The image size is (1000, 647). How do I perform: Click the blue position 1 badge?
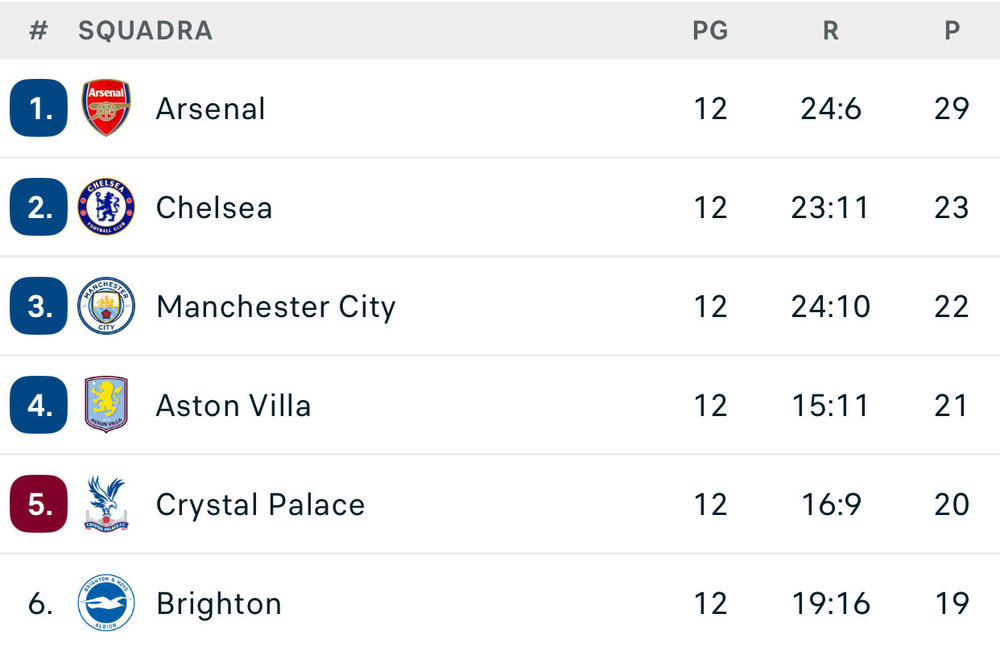(x=39, y=108)
